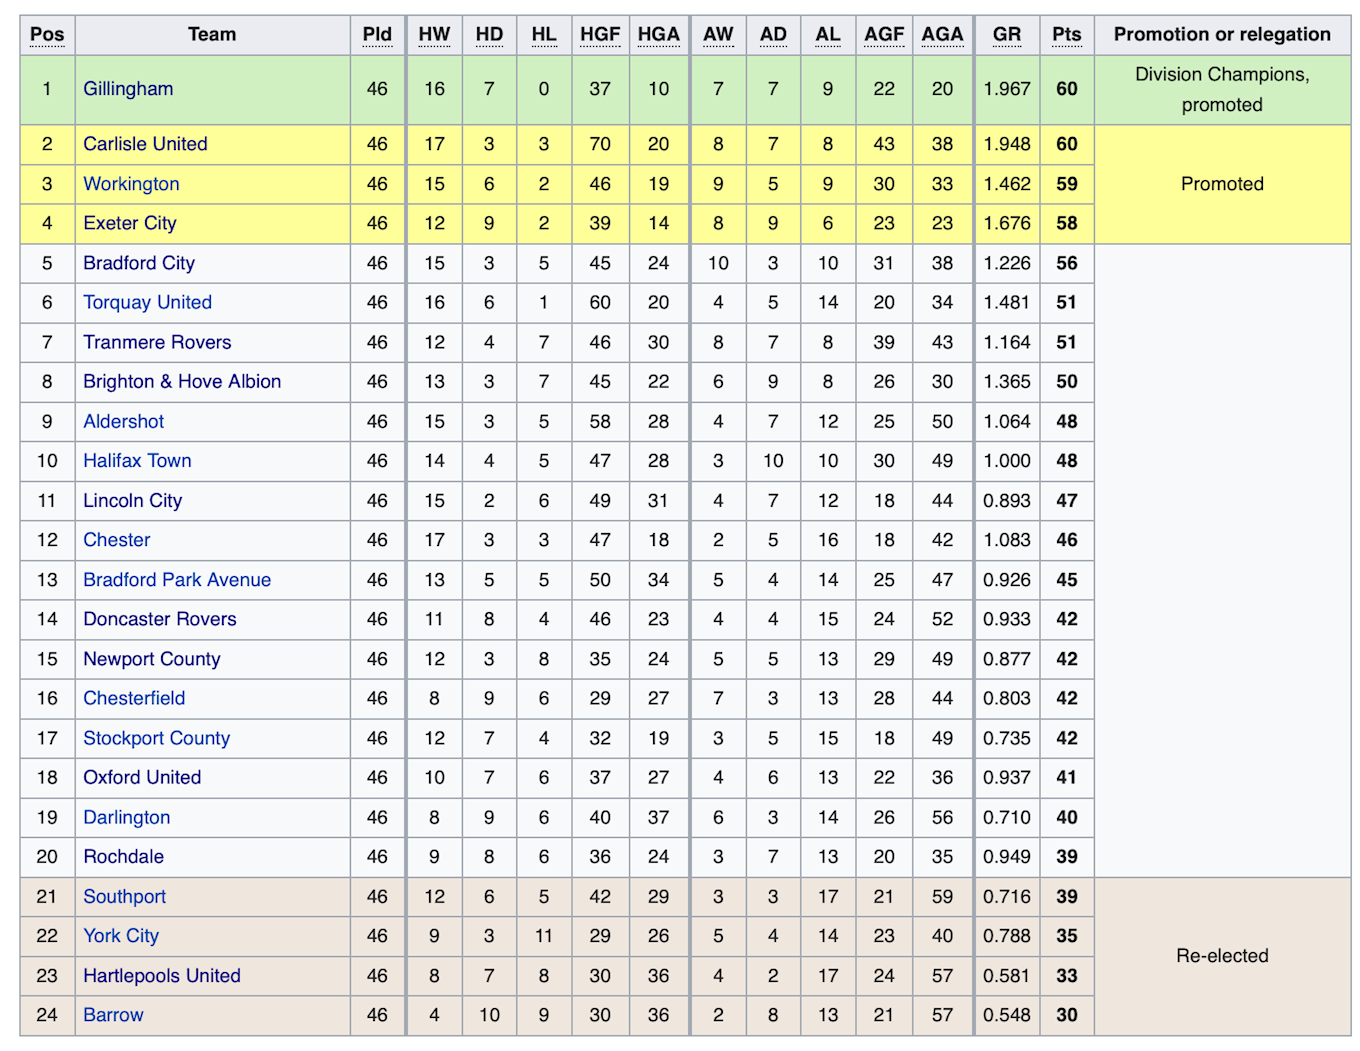Click Halifax Town's goal ratio 1.000

(1007, 461)
